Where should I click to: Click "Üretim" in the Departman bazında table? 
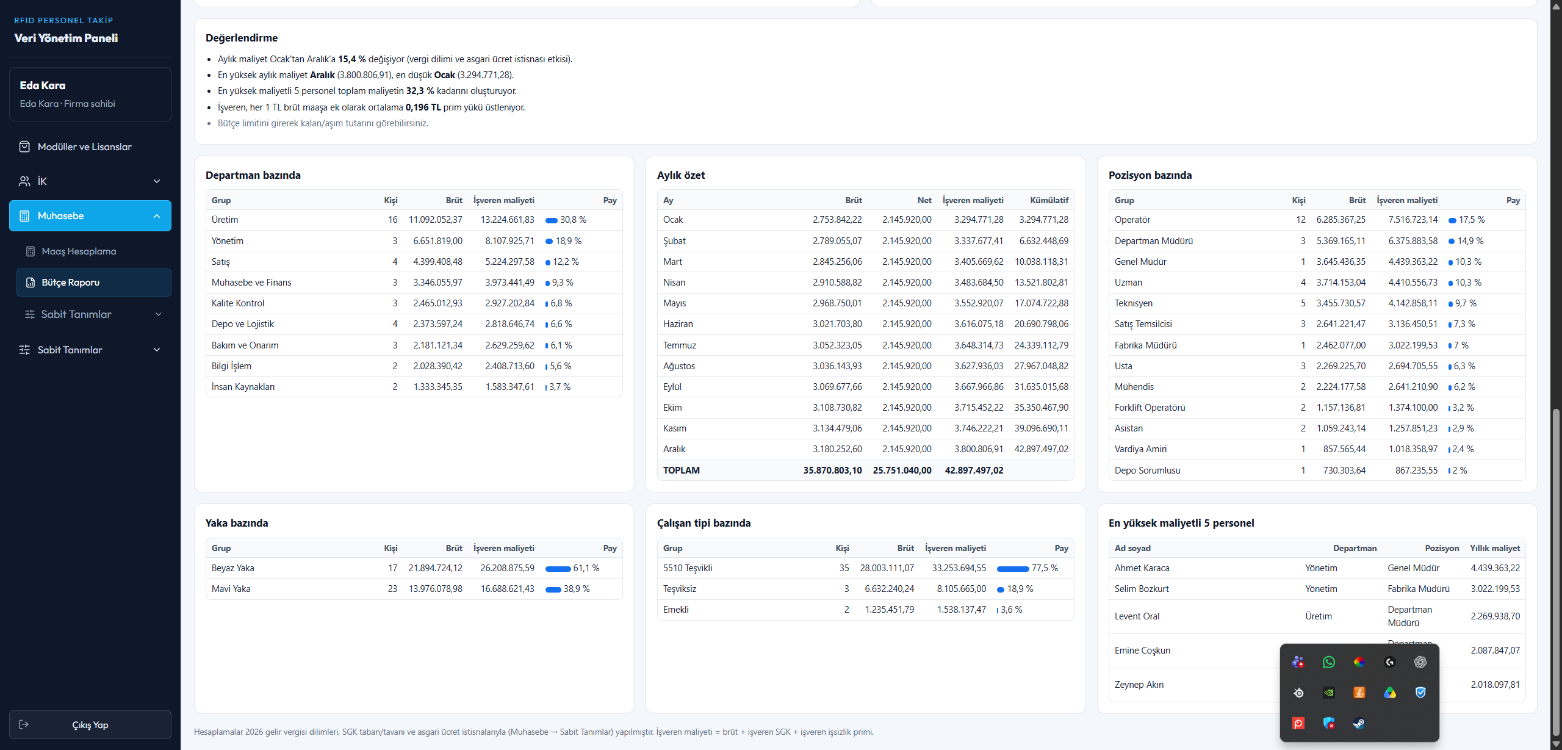(x=225, y=219)
